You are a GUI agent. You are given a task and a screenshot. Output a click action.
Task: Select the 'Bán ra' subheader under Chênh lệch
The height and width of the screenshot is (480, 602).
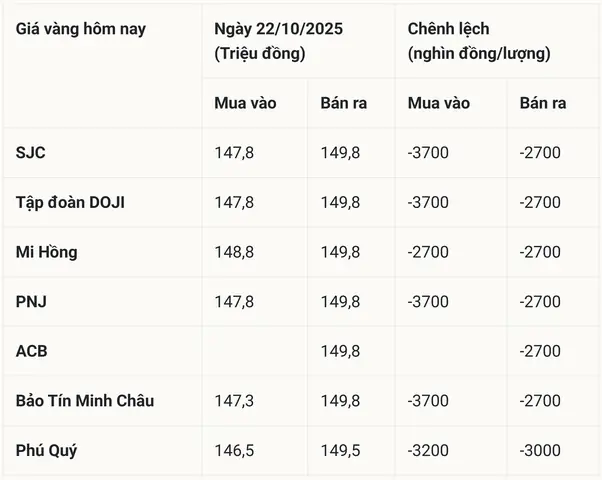tap(543, 103)
